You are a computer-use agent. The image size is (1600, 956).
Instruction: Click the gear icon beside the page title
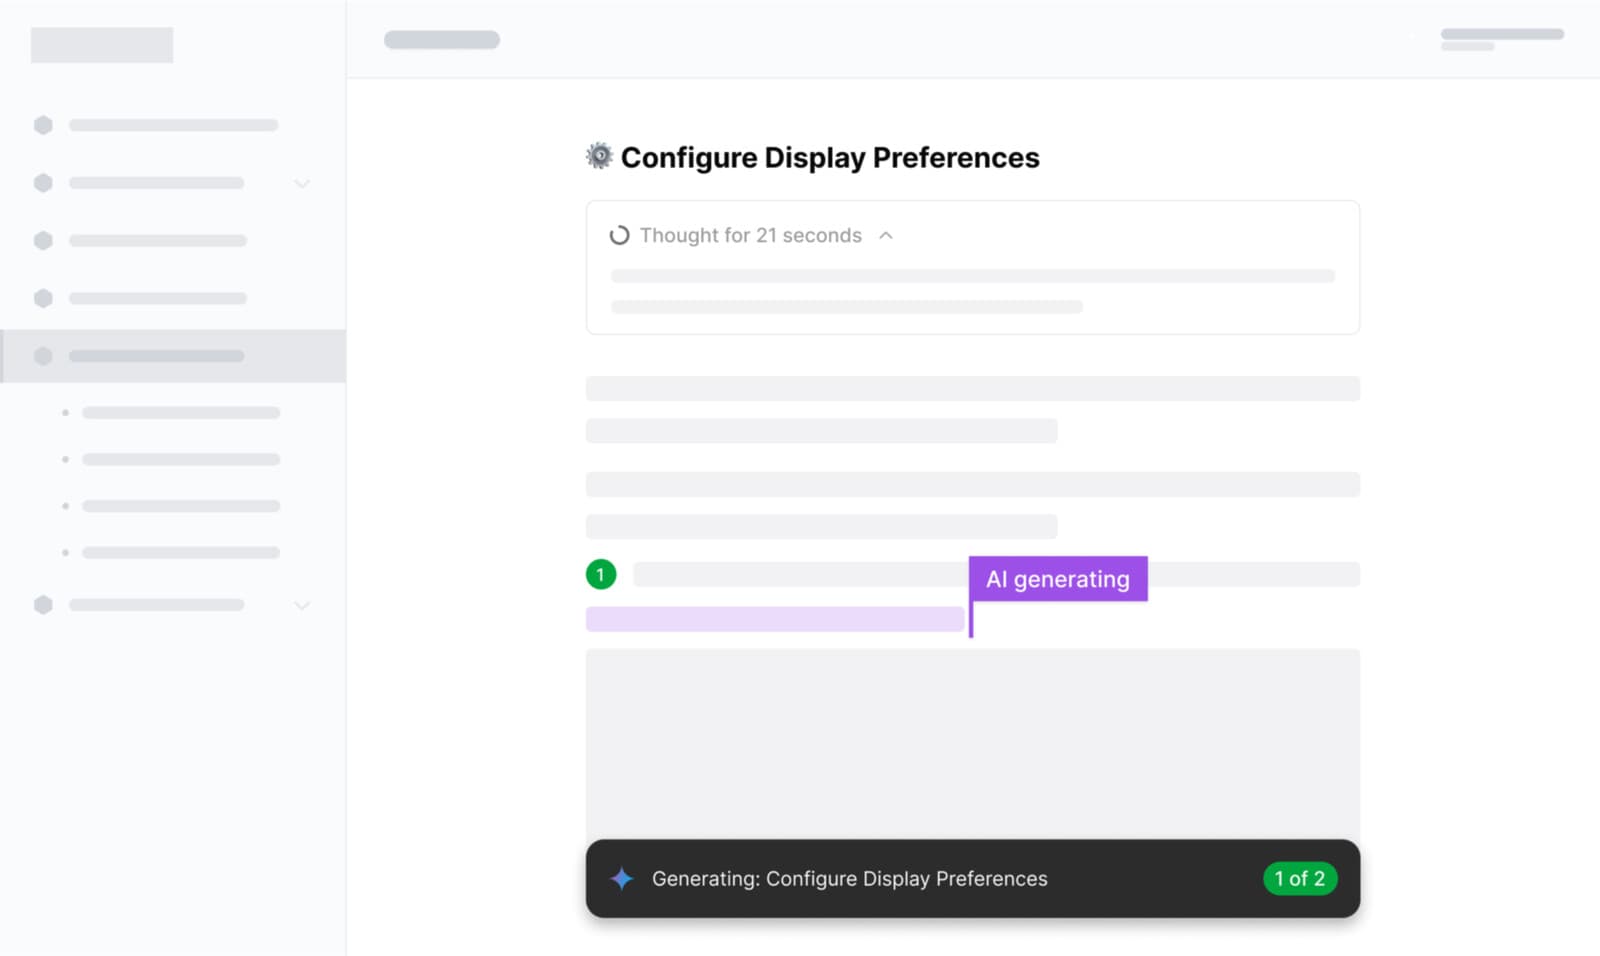coord(598,156)
